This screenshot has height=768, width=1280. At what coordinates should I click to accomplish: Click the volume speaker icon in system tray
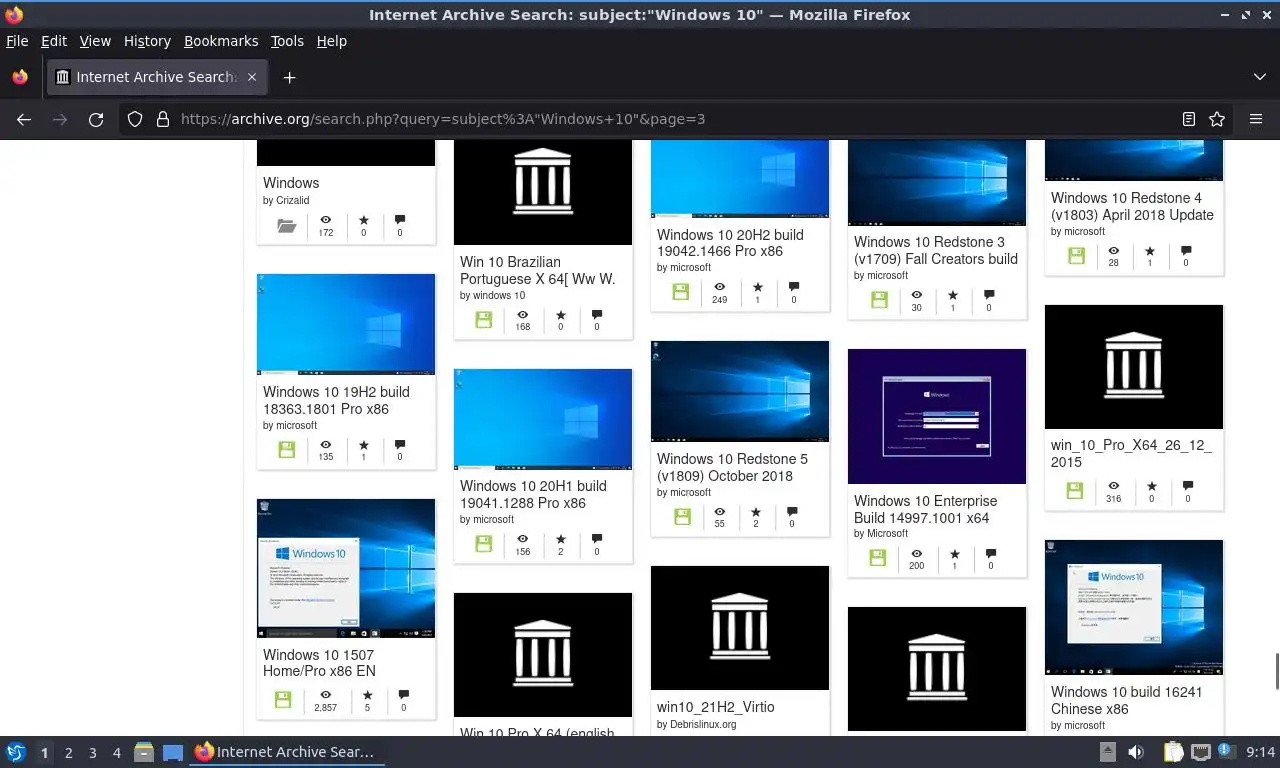1136,752
